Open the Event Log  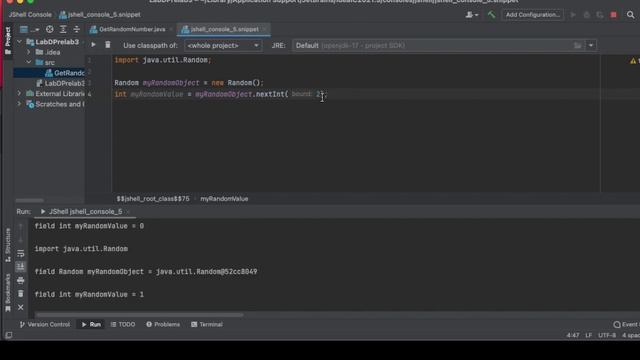point(626,324)
